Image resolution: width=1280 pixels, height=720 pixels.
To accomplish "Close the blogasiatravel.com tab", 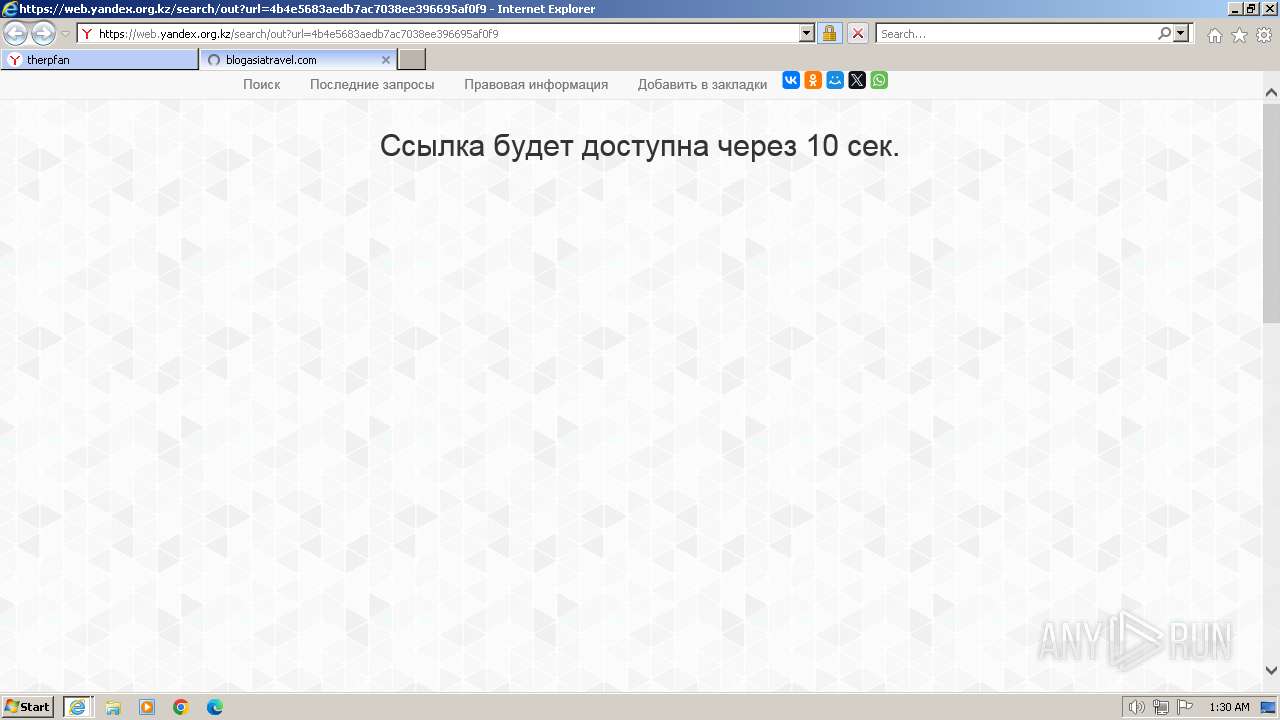I will tap(386, 60).
